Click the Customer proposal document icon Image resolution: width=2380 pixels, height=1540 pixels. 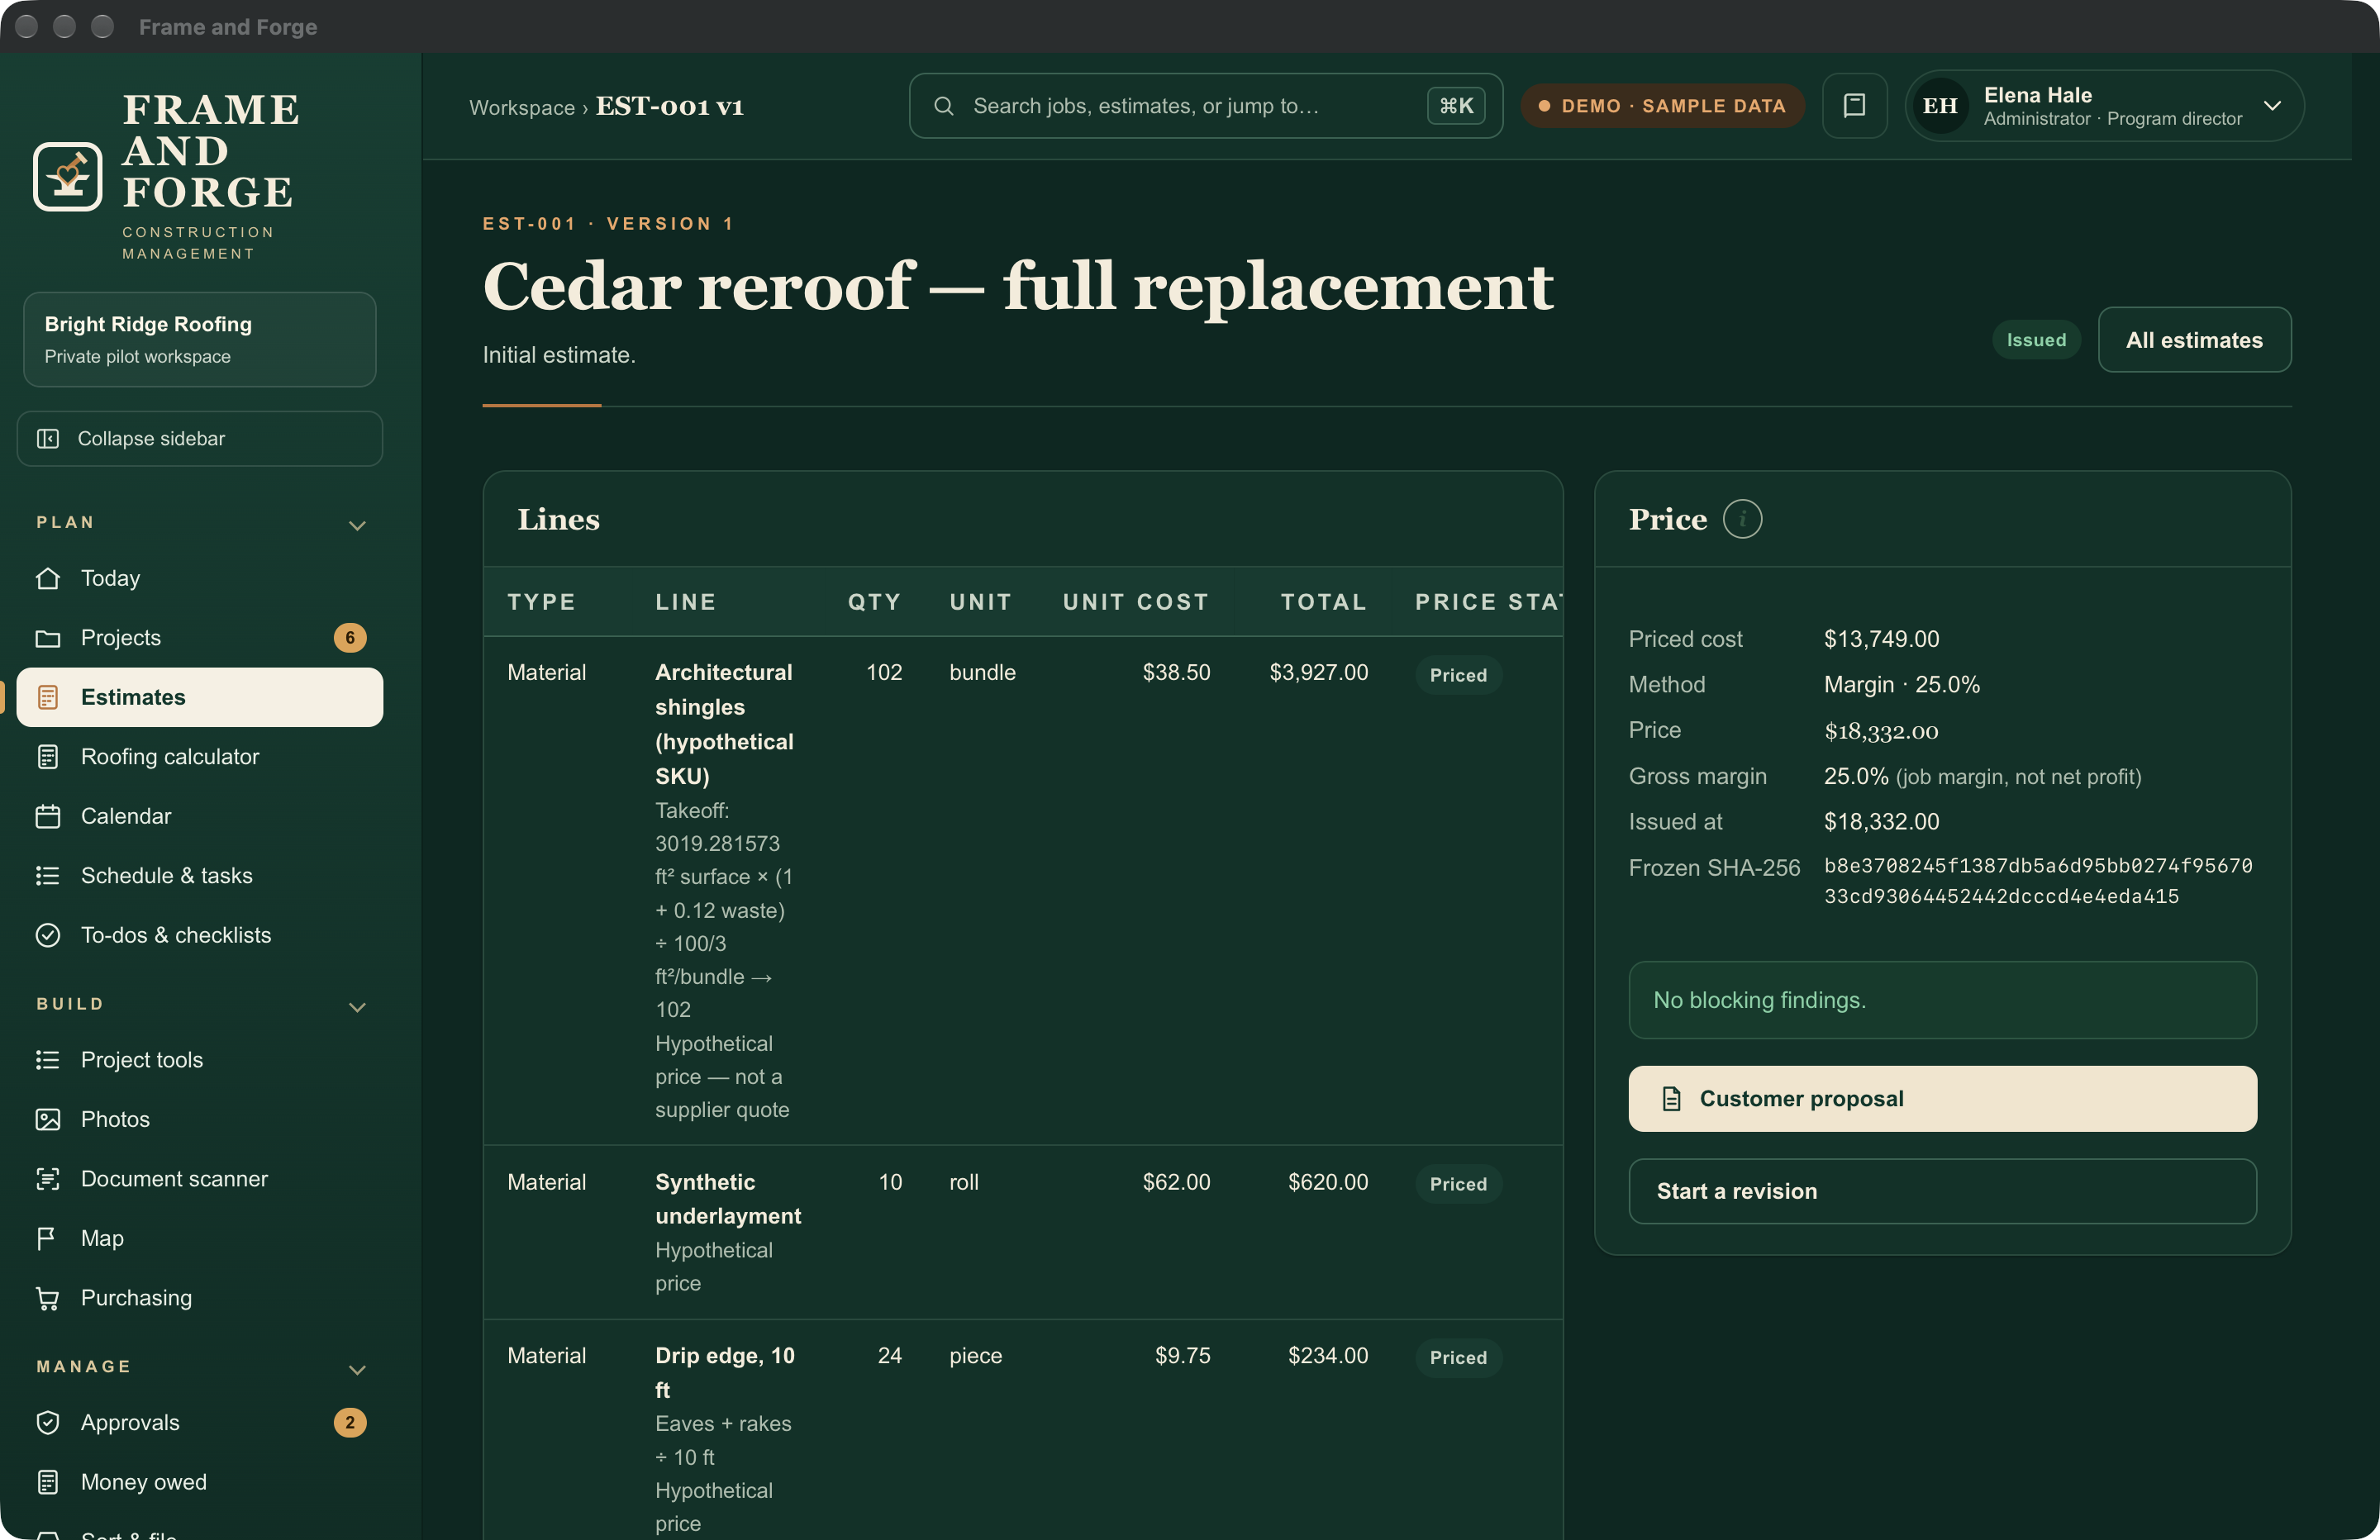(x=1671, y=1099)
